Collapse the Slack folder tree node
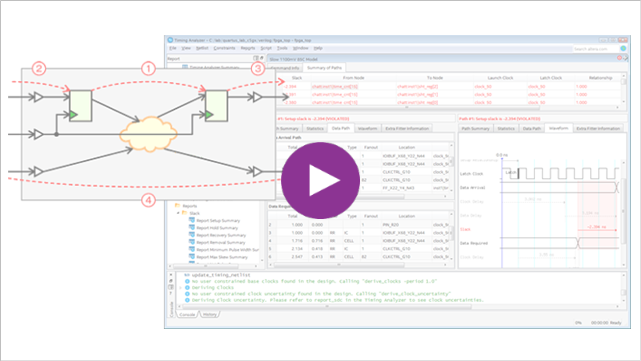 [x=178, y=213]
